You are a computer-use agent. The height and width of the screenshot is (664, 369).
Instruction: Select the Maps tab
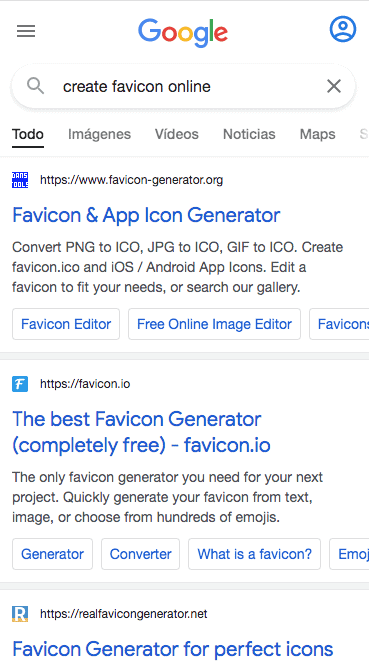coord(318,134)
